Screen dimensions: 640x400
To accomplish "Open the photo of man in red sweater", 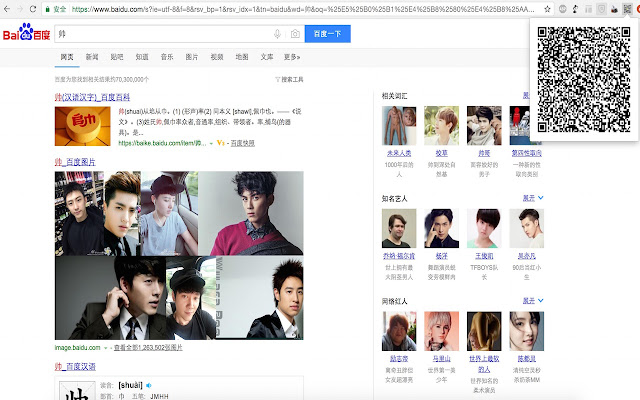I will click(x=251, y=213).
